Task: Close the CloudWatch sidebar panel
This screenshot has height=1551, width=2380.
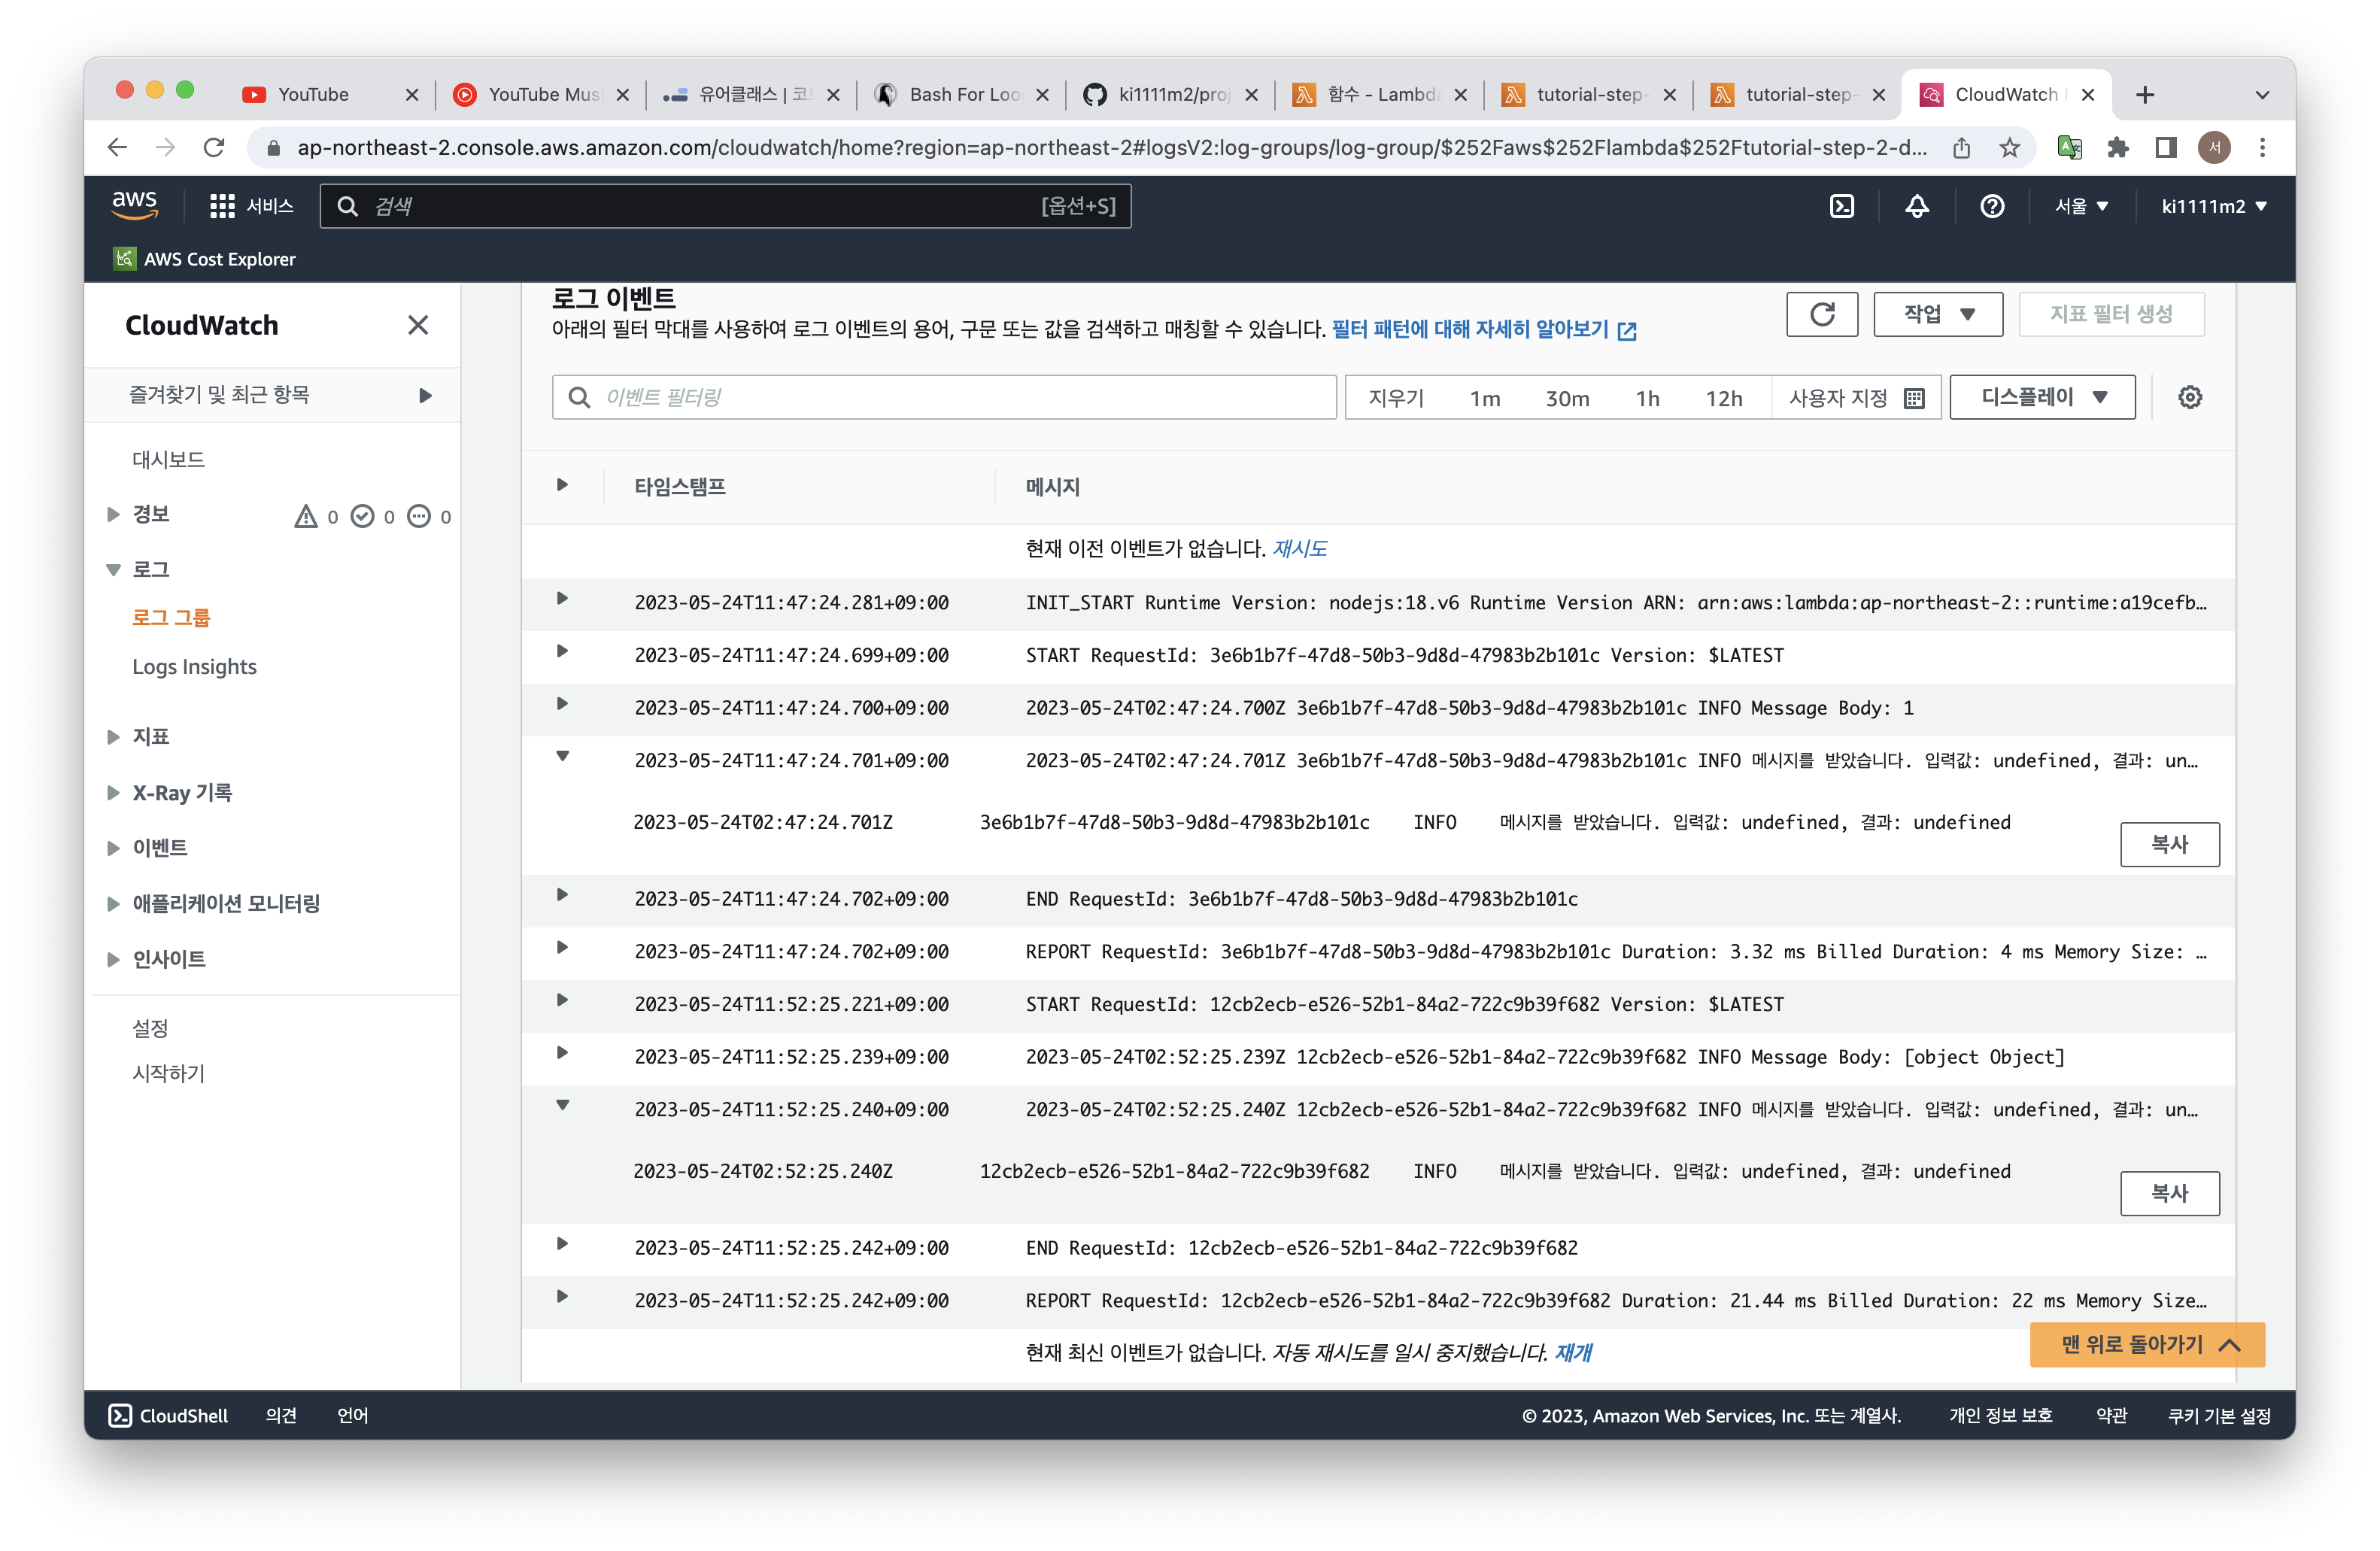Action: click(418, 325)
